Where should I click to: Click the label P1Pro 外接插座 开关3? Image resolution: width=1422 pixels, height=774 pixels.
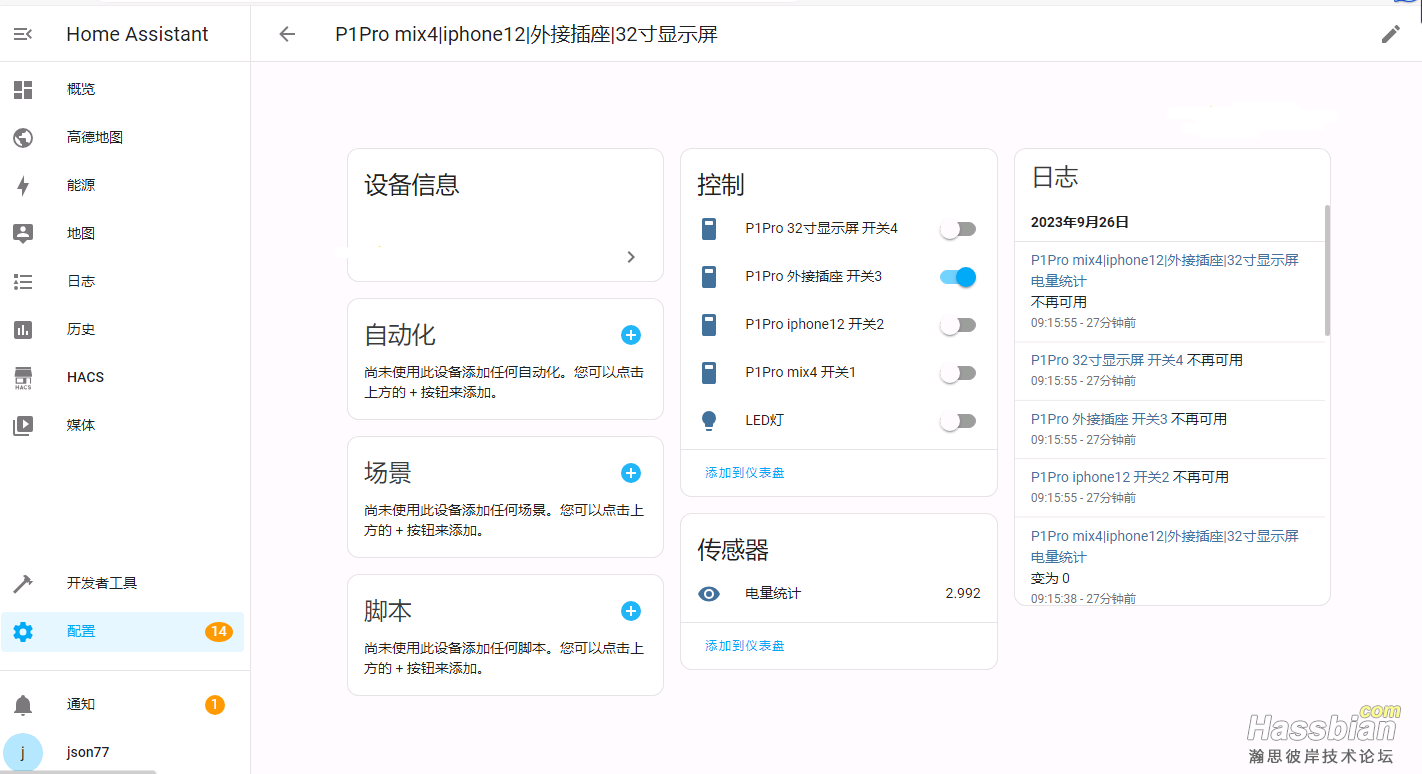(814, 276)
